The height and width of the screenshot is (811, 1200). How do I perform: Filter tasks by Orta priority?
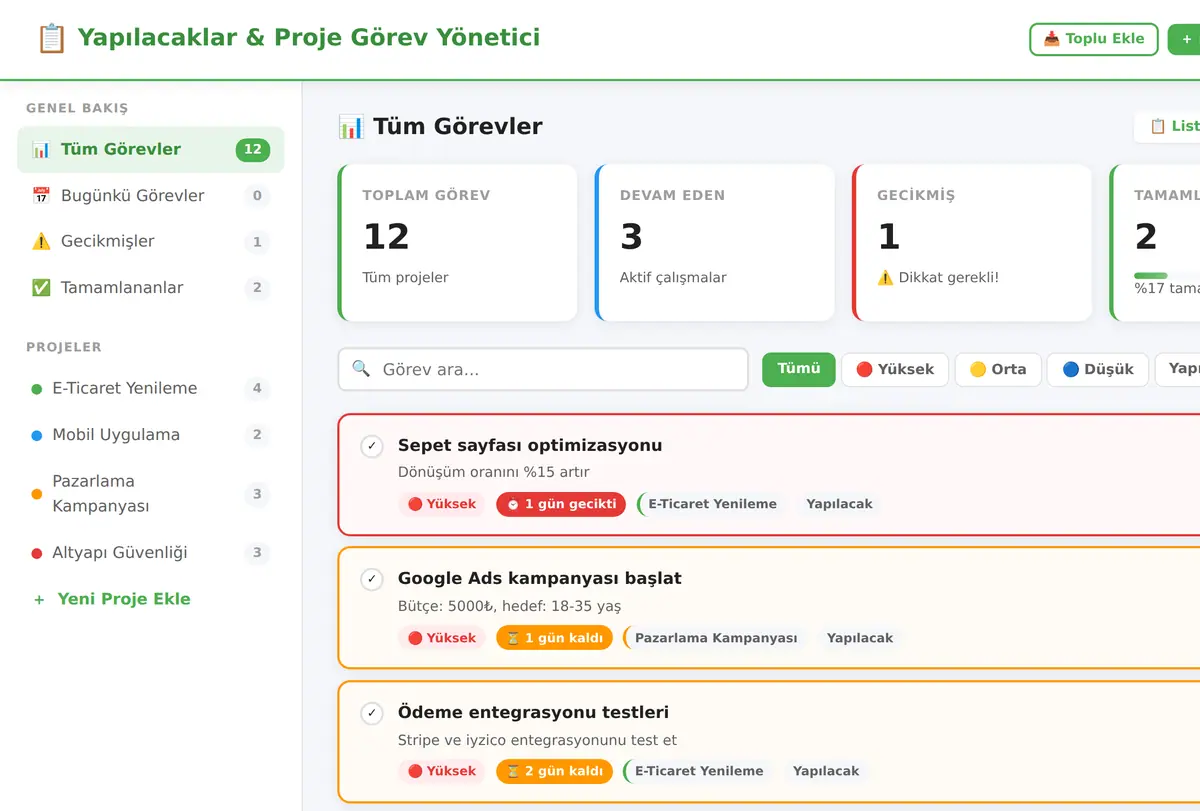(x=998, y=369)
